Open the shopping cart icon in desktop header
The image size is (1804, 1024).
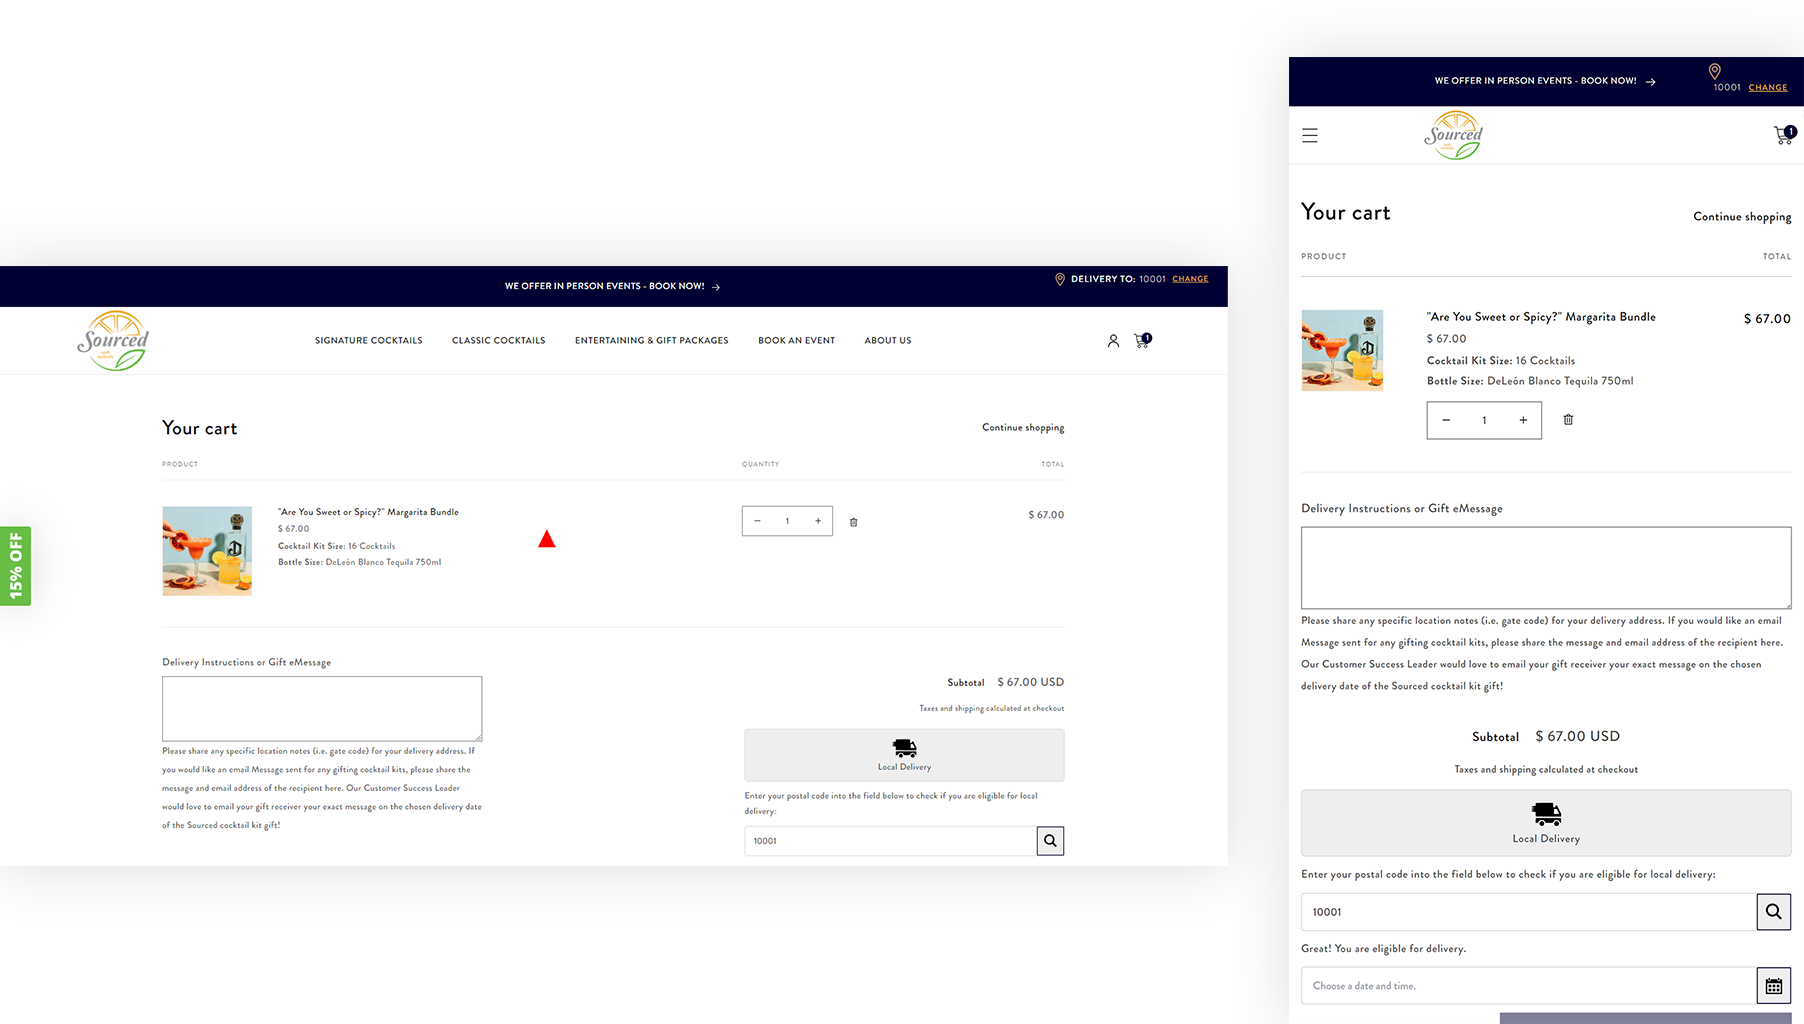click(1141, 341)
